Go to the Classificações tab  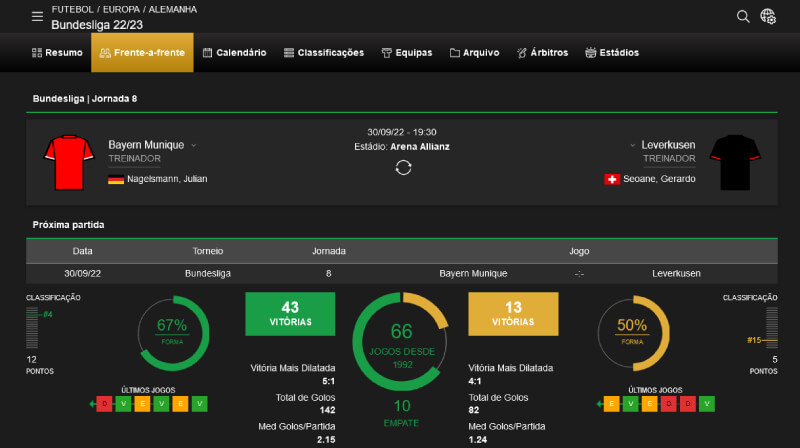pyautogui.click(x=324, y=53)
